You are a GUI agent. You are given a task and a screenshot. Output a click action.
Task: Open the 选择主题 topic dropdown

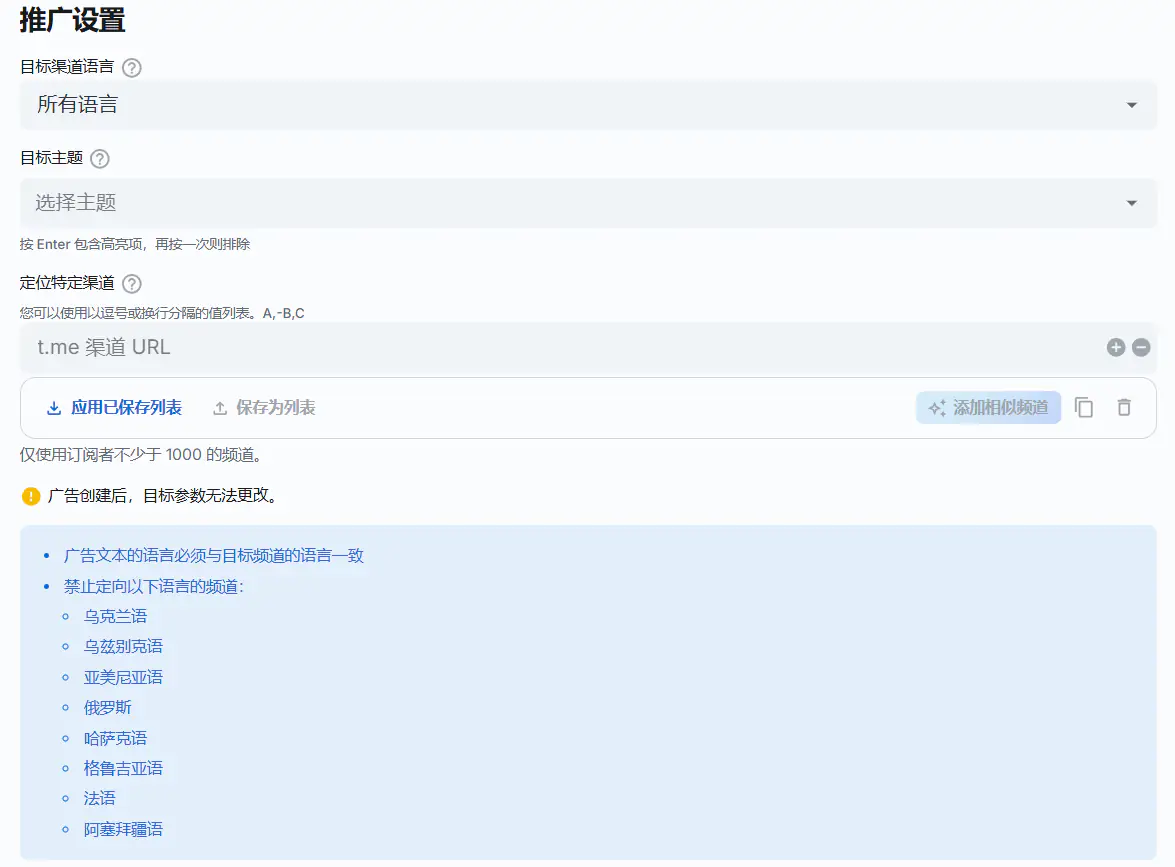(x=588, y=203)
